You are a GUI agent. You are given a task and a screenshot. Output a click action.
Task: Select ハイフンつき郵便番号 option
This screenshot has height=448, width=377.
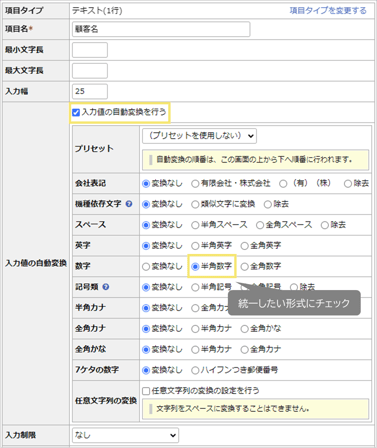coord(195,370)
